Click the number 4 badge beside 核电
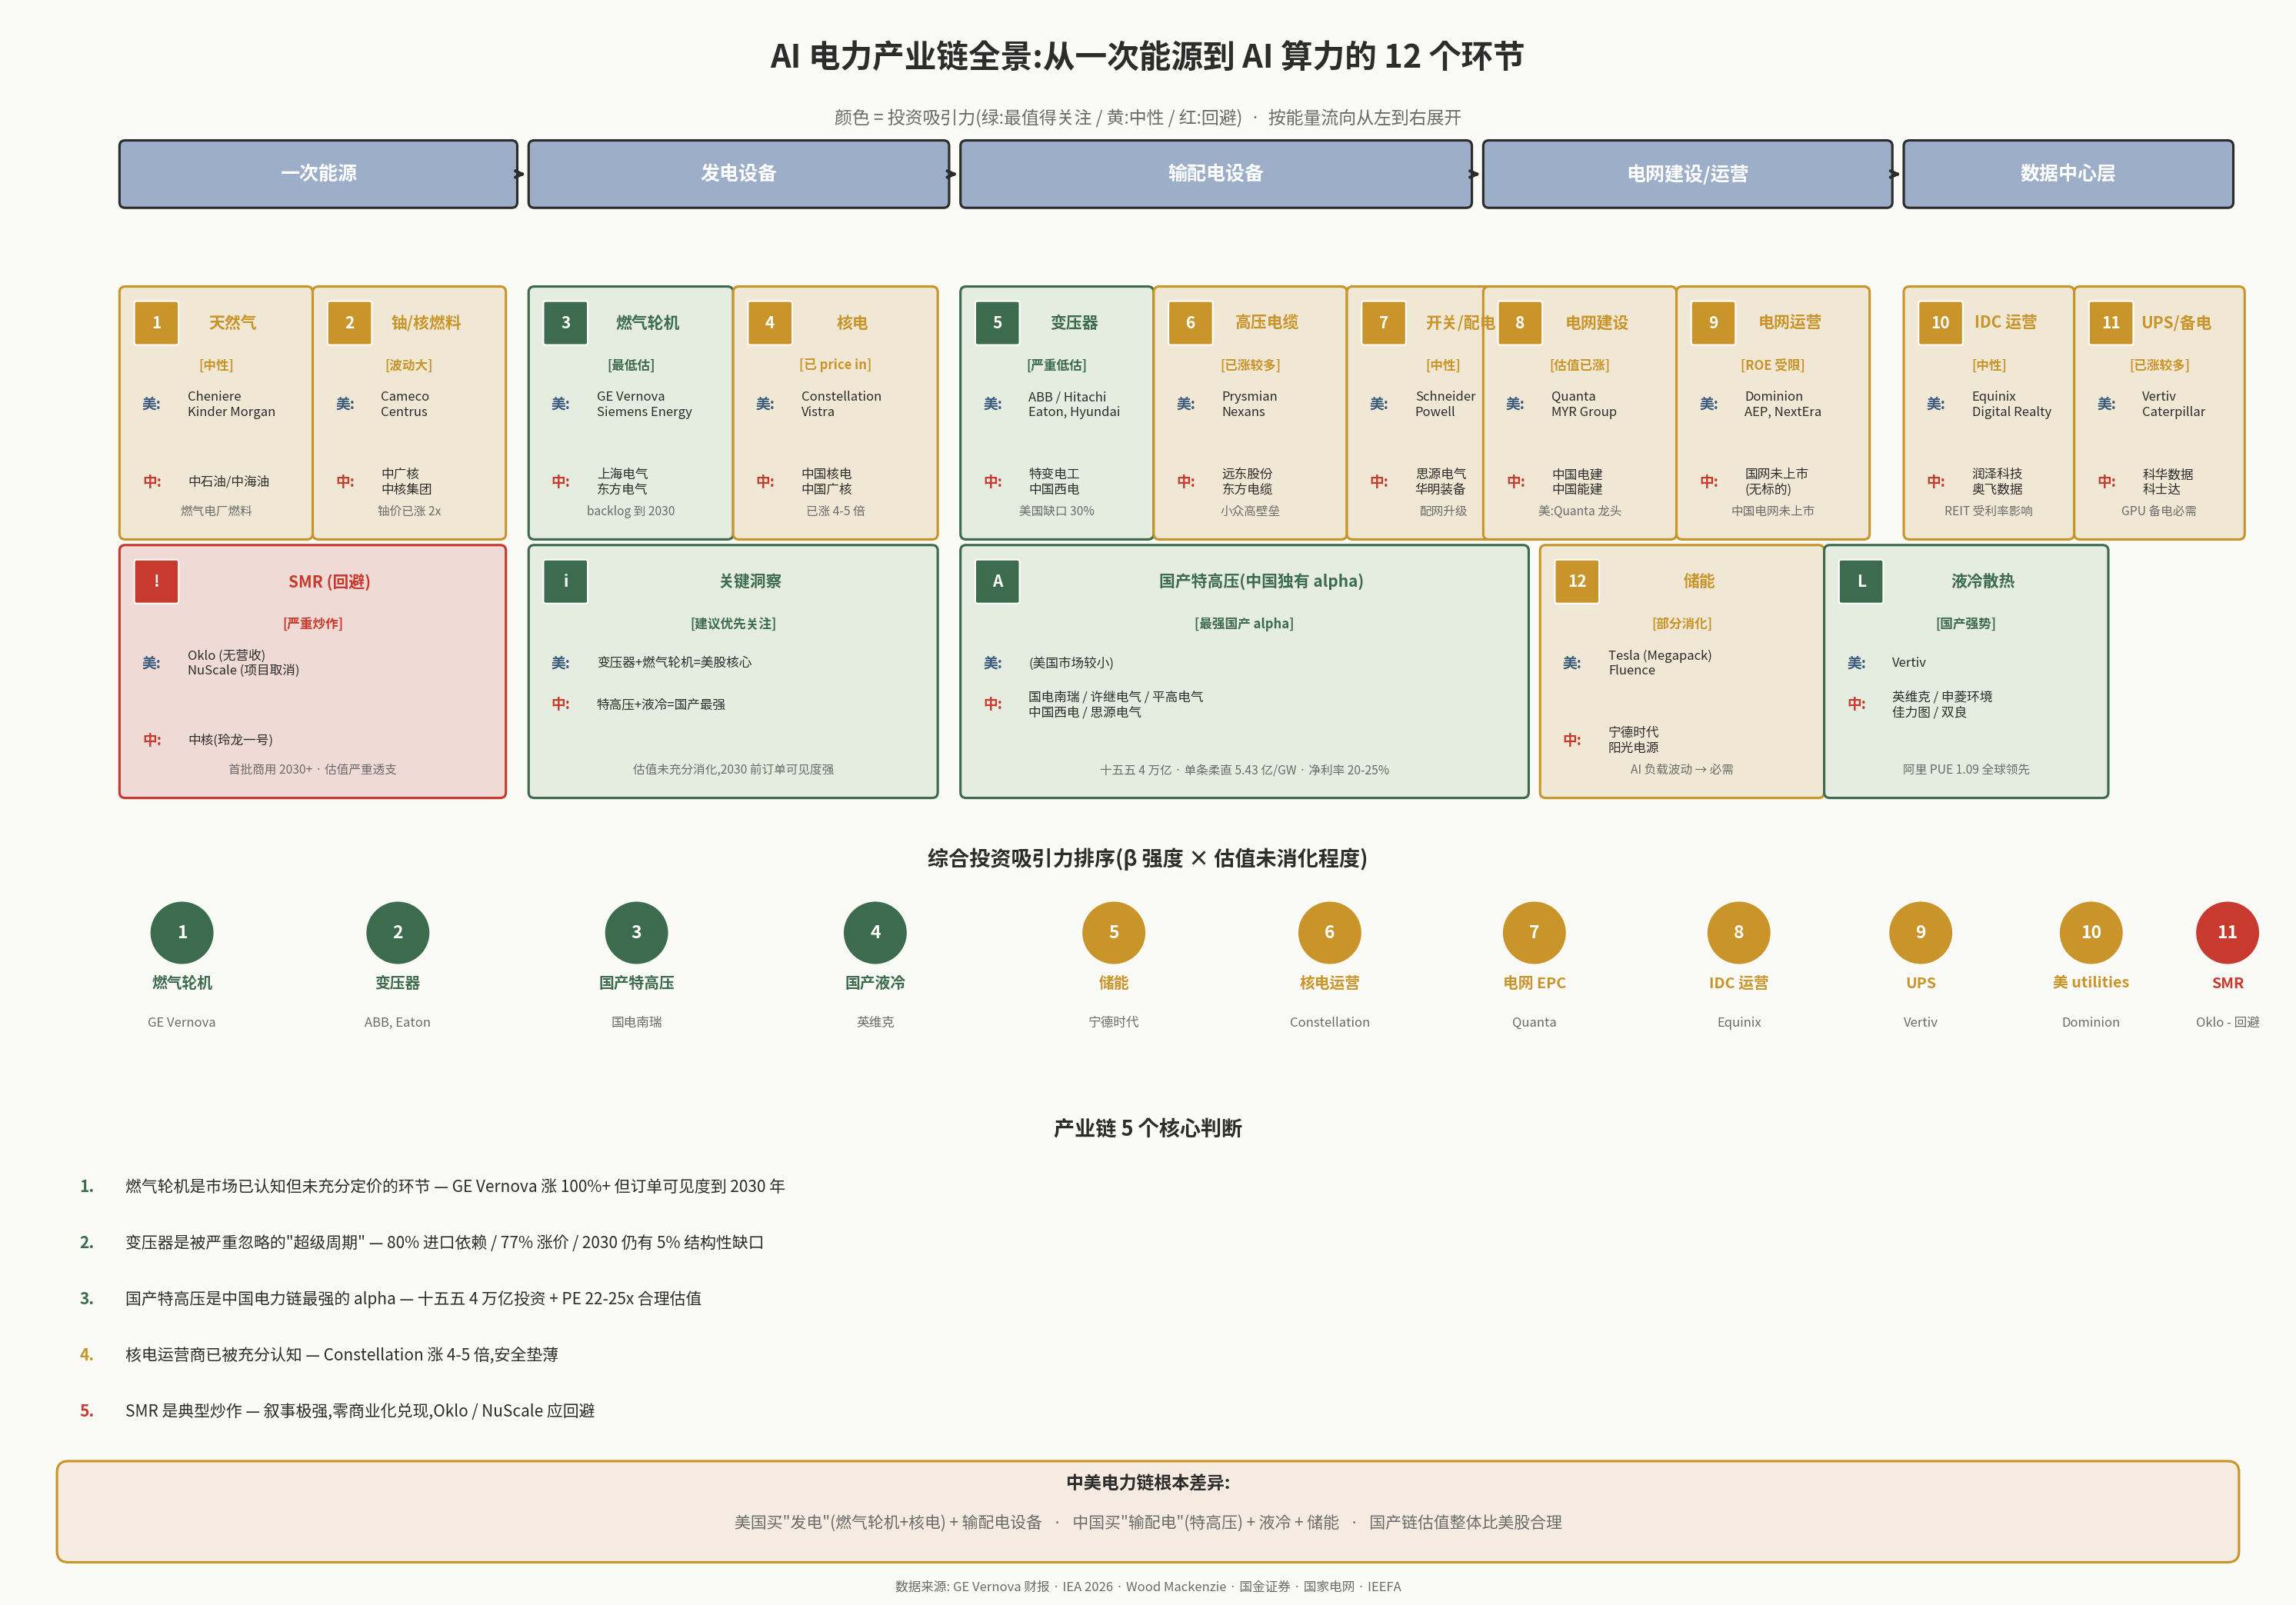This screenshot has width=2296, height=1605. [770, 322]
